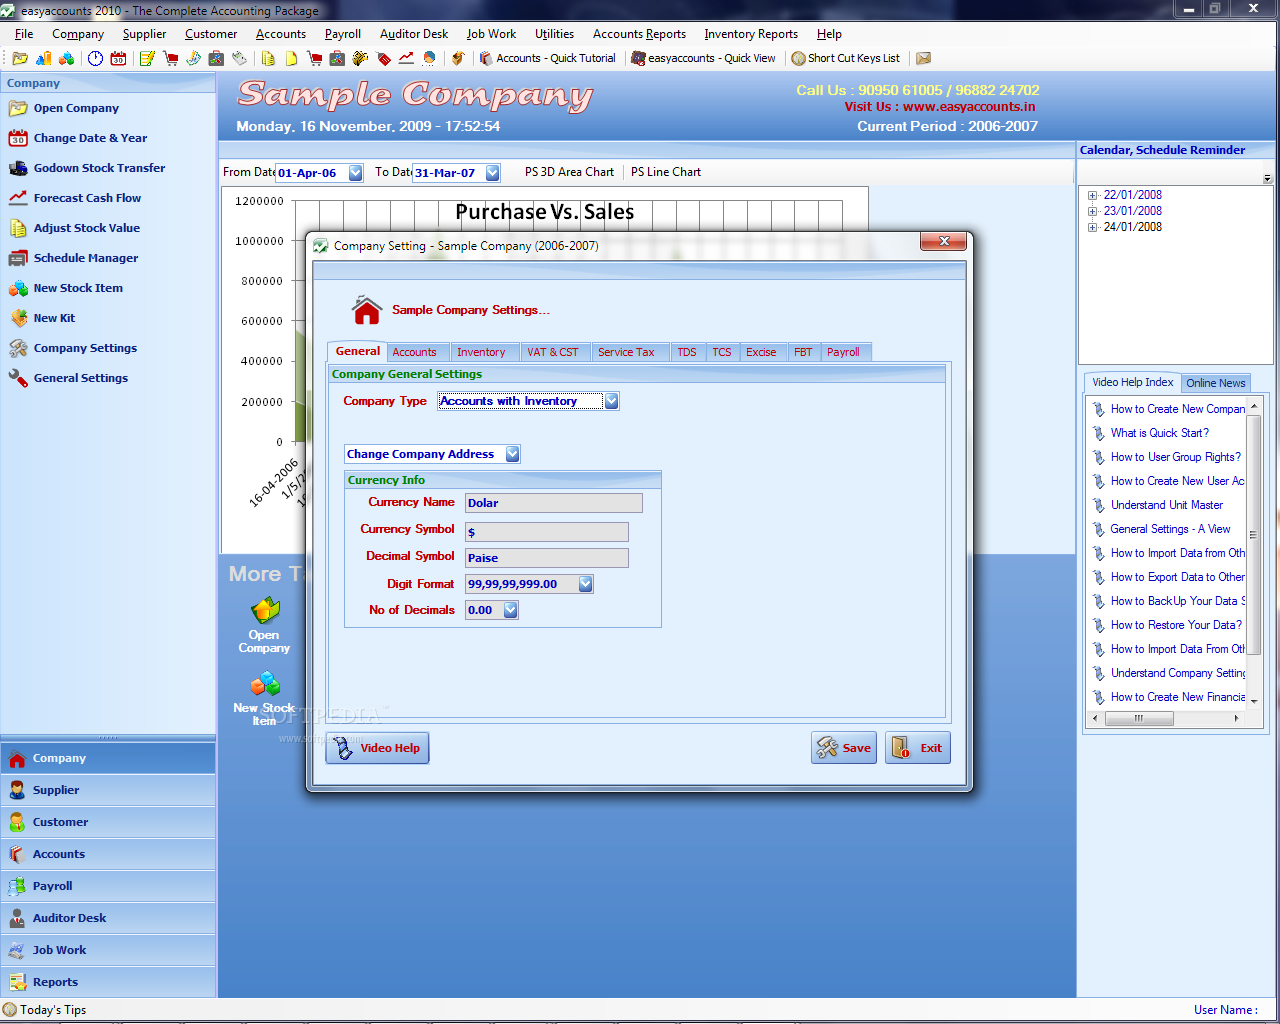This screenshot has height=1024, width=1280.
Task: Click the Save button
Action: [845, 748]
